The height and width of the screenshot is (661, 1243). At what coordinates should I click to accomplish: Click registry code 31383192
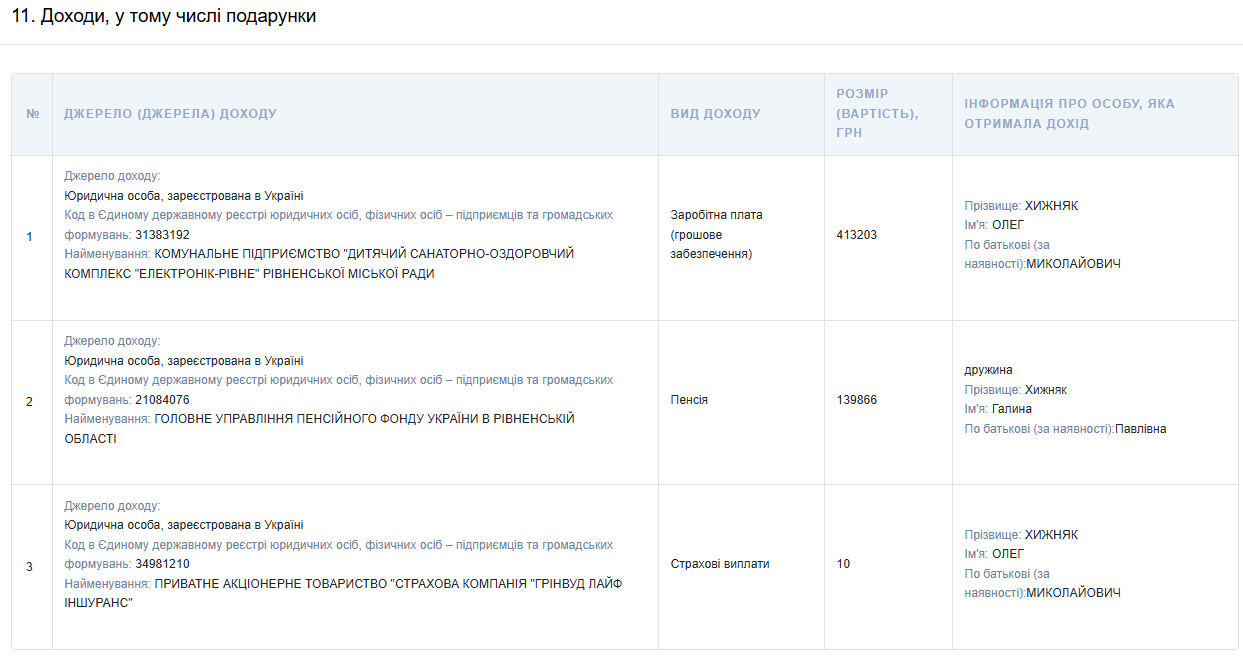pyautogui.click(x=162, y=235)
